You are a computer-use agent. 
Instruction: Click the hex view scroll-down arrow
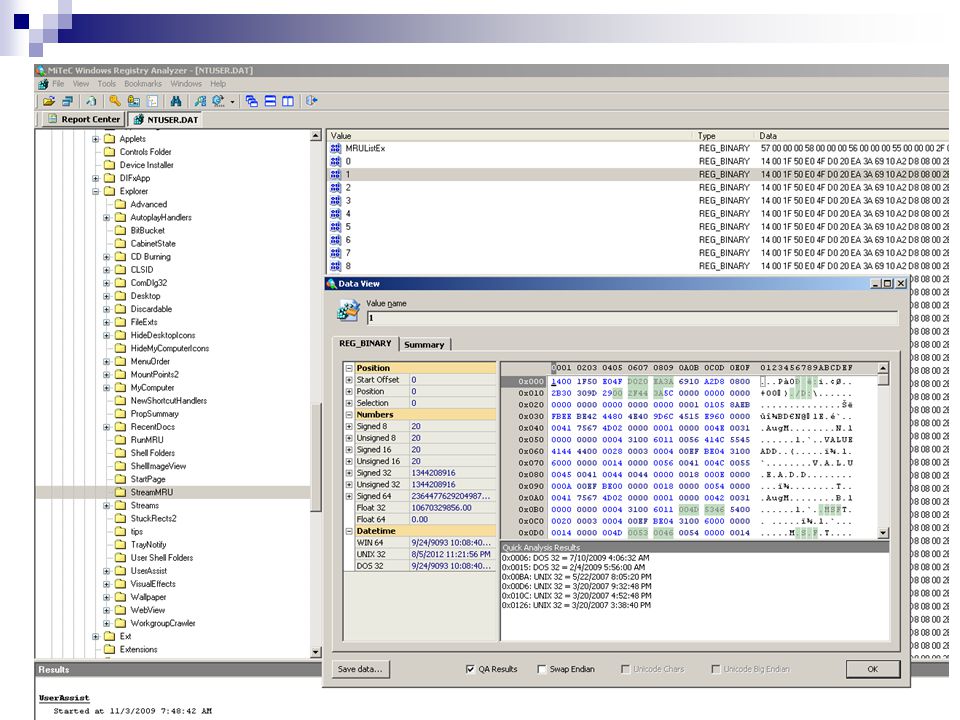point(883,533)
